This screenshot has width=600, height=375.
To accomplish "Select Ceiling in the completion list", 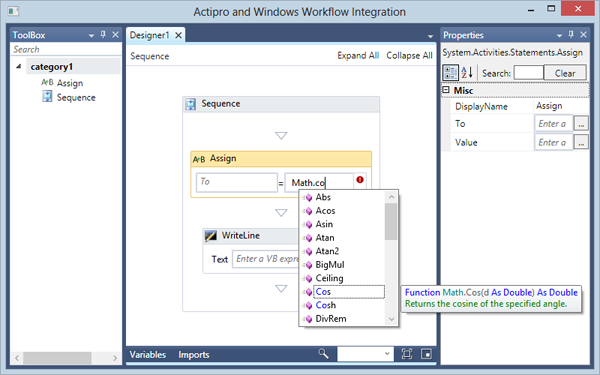I will tap(329, 279).
